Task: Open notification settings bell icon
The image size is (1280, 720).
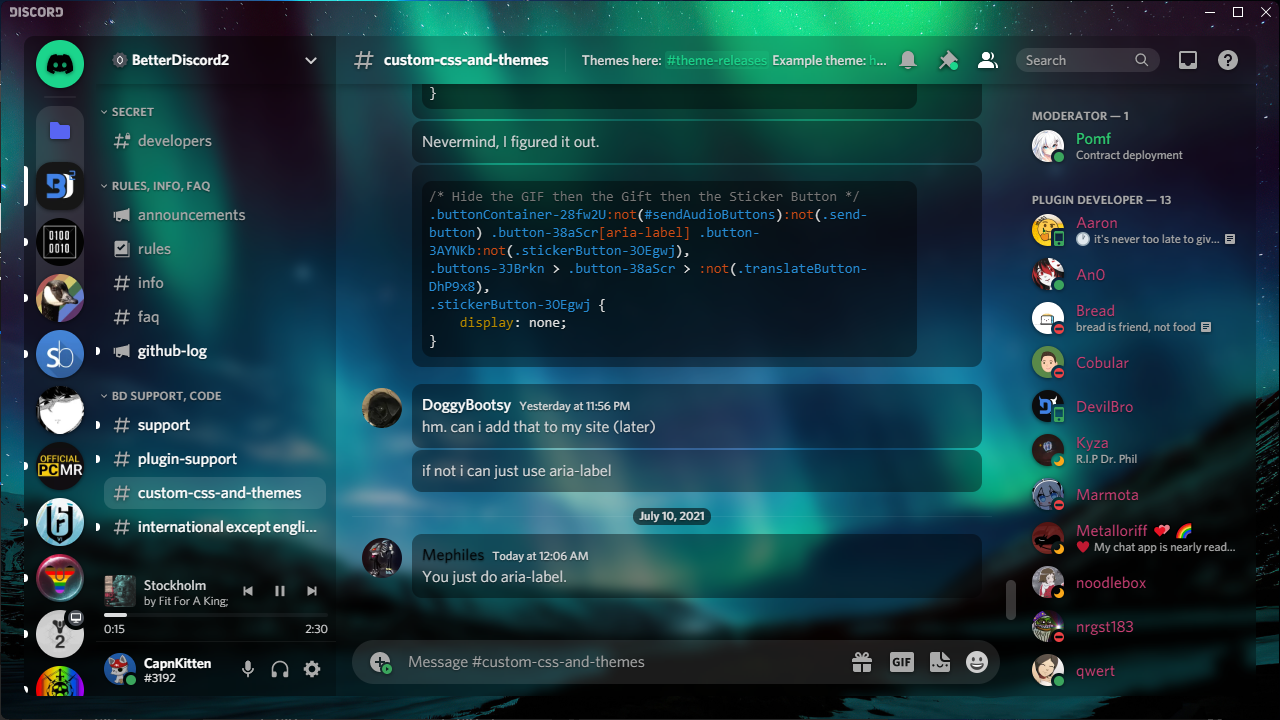Action: tap(908, 61)
